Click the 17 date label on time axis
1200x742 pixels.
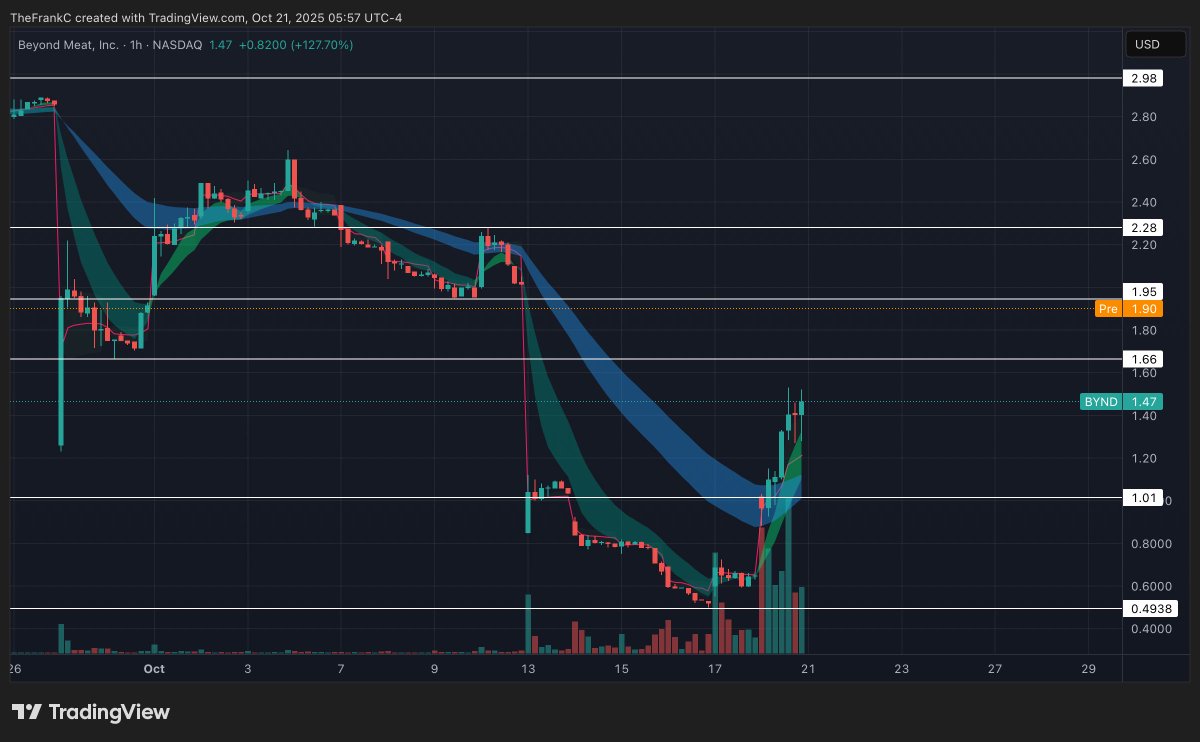coord(715,668)
